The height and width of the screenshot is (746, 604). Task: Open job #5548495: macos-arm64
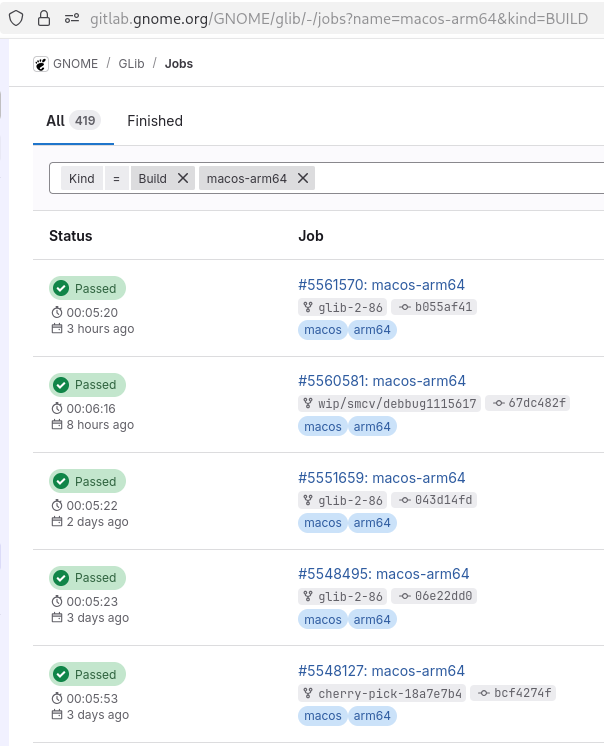click(383, 574)
